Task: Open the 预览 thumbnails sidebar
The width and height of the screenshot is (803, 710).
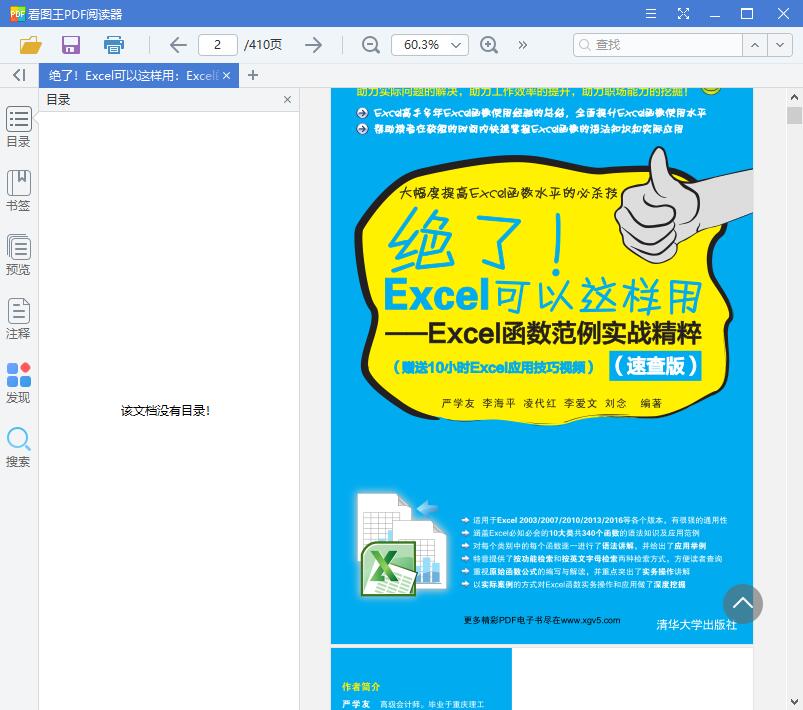Action: [18, 255]
